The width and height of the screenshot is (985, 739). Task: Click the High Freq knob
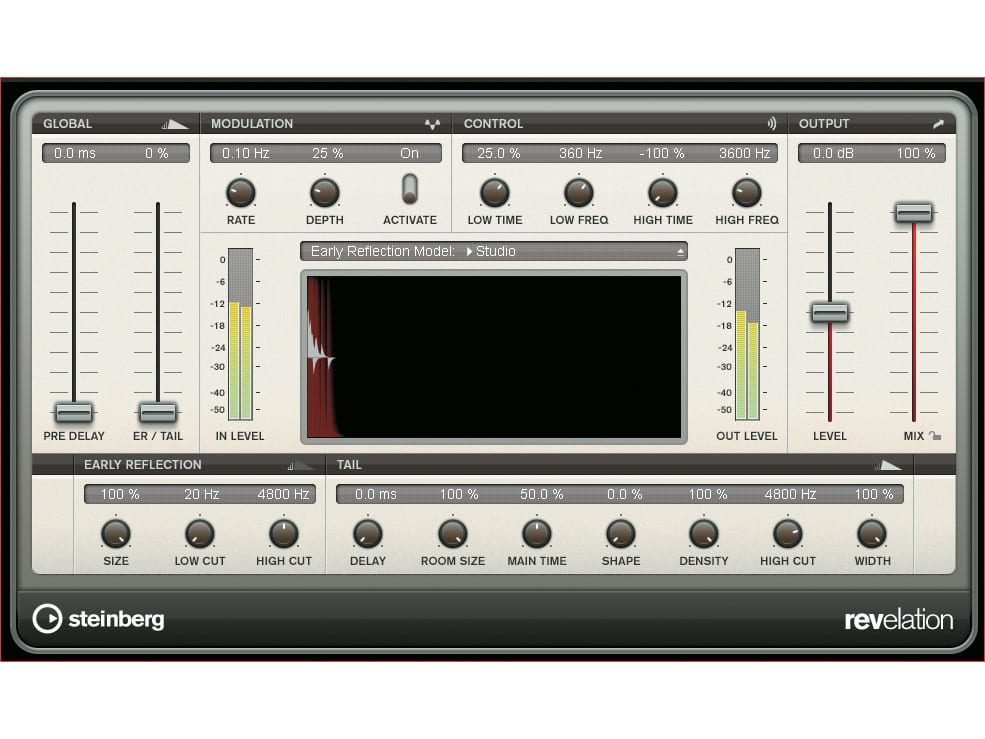pos(747,192)
